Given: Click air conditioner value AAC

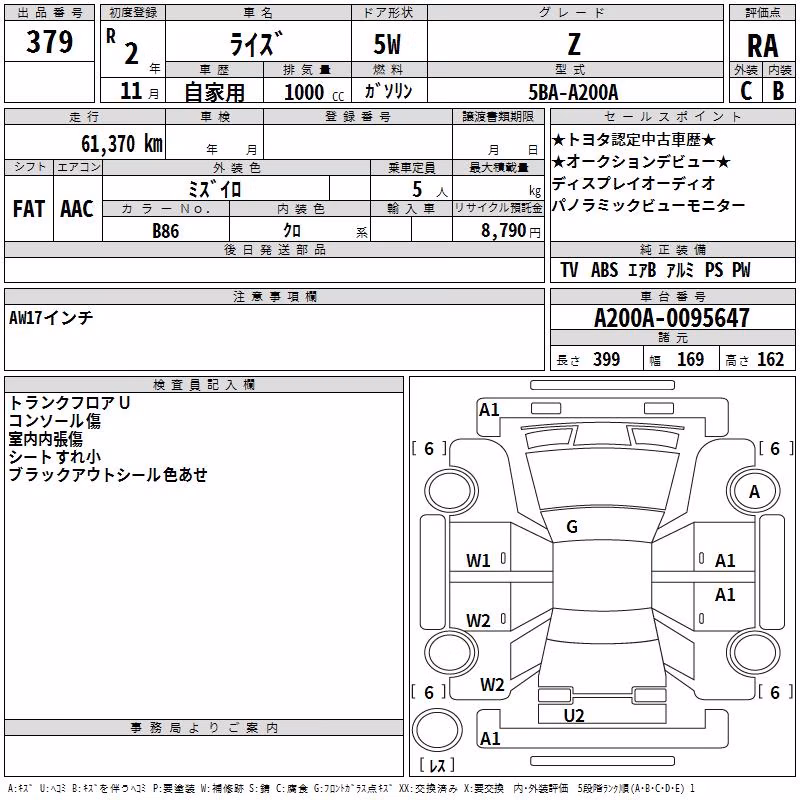Looking at the screenshot, I should point(77,209).
